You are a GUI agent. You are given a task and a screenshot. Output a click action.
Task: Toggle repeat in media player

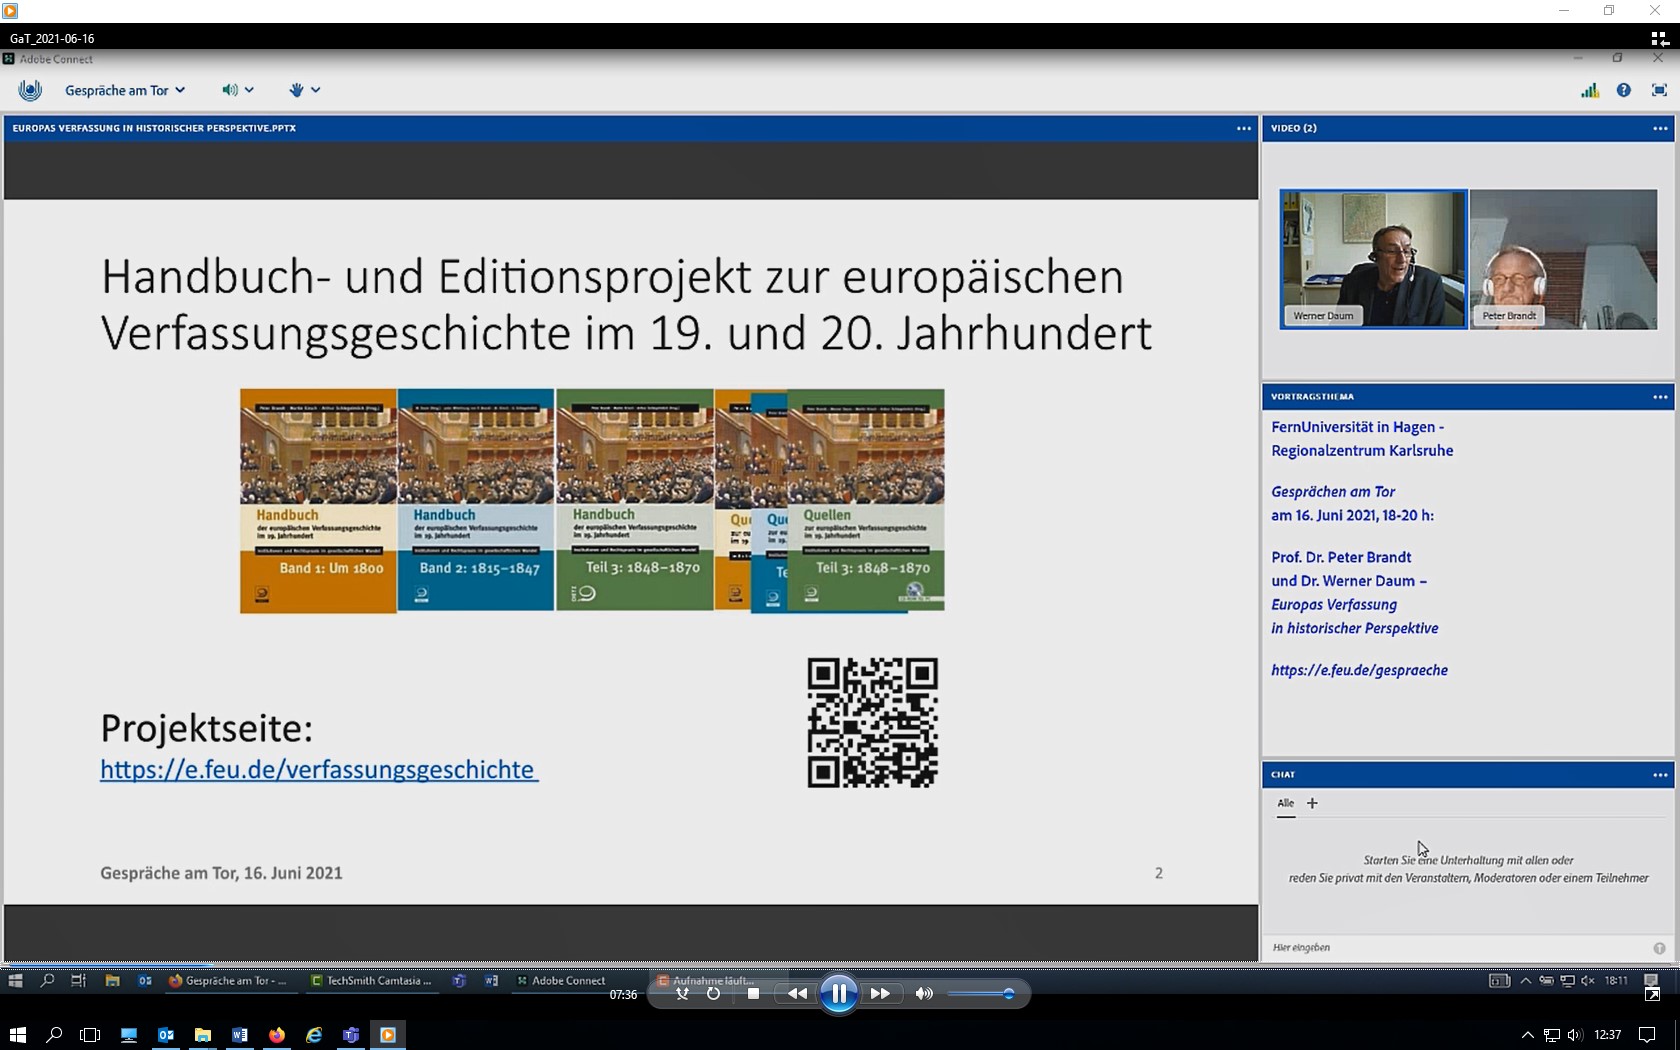[x=713, y=993]
